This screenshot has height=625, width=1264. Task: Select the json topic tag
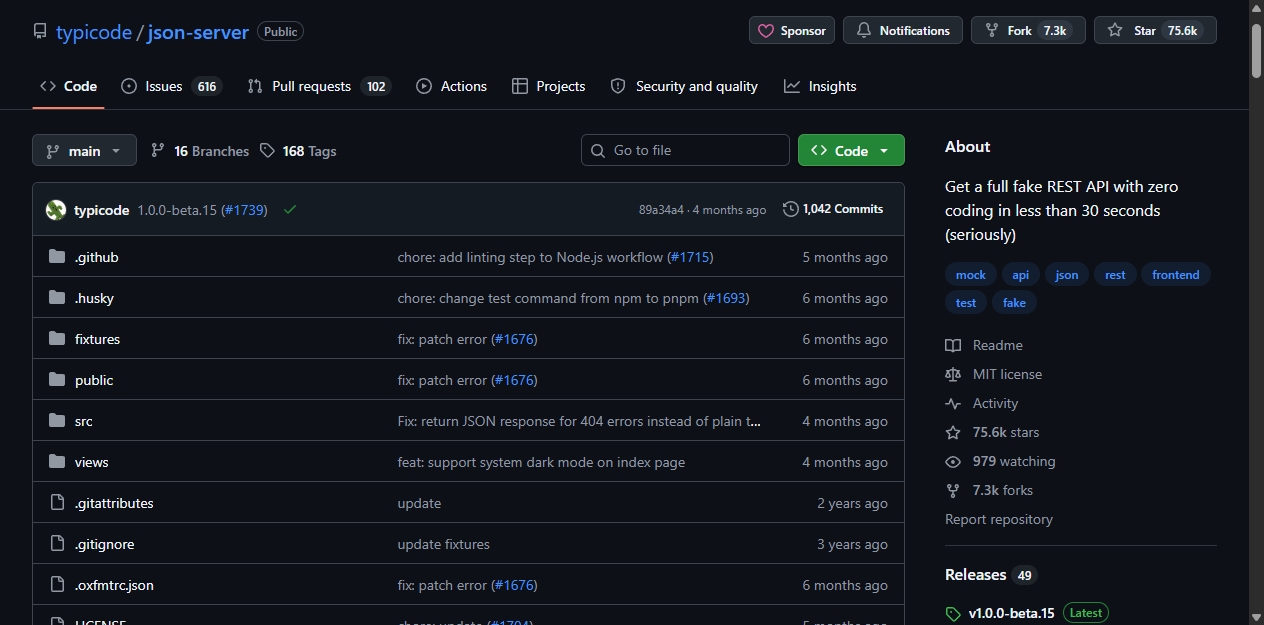(x=1067, y=275)
